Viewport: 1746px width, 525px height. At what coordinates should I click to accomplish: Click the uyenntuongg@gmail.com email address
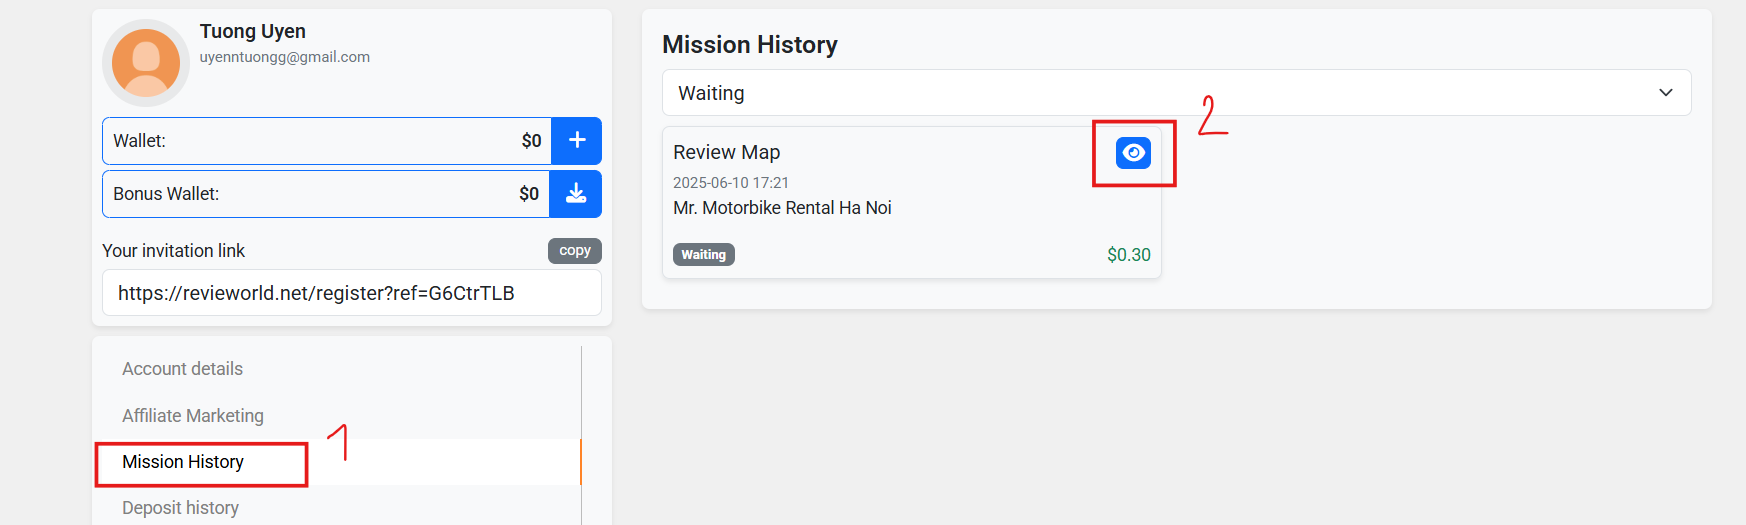point(285,57)
